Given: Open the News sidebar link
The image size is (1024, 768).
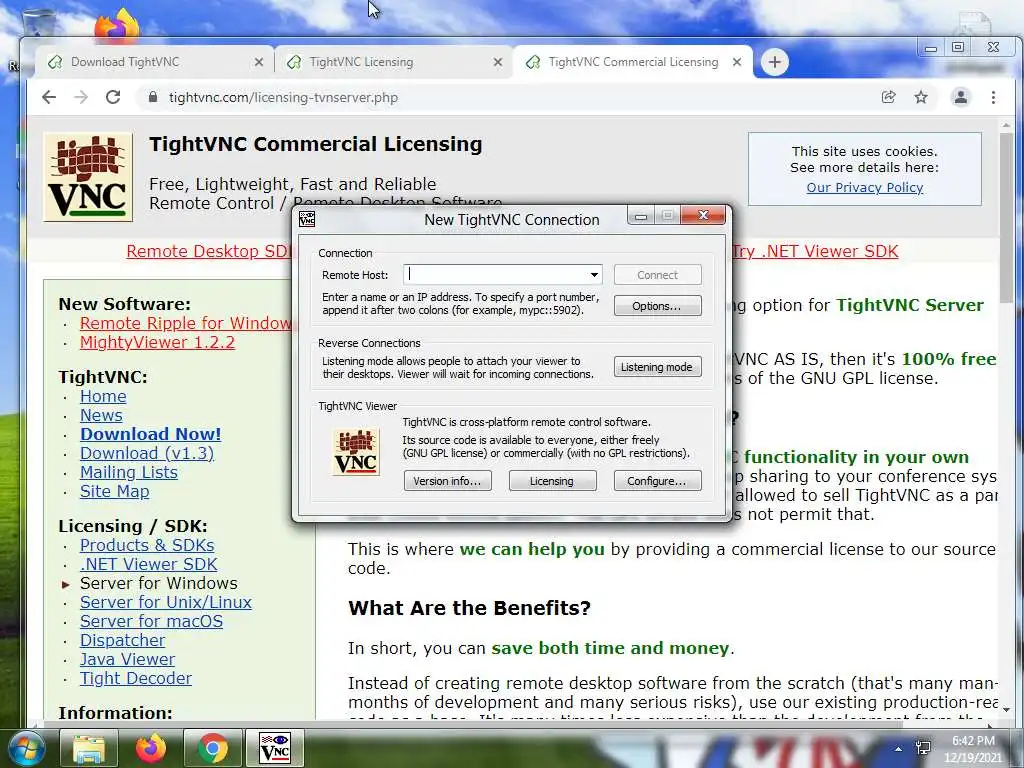Looking at the screenshot, I should (x=101, y=415).
